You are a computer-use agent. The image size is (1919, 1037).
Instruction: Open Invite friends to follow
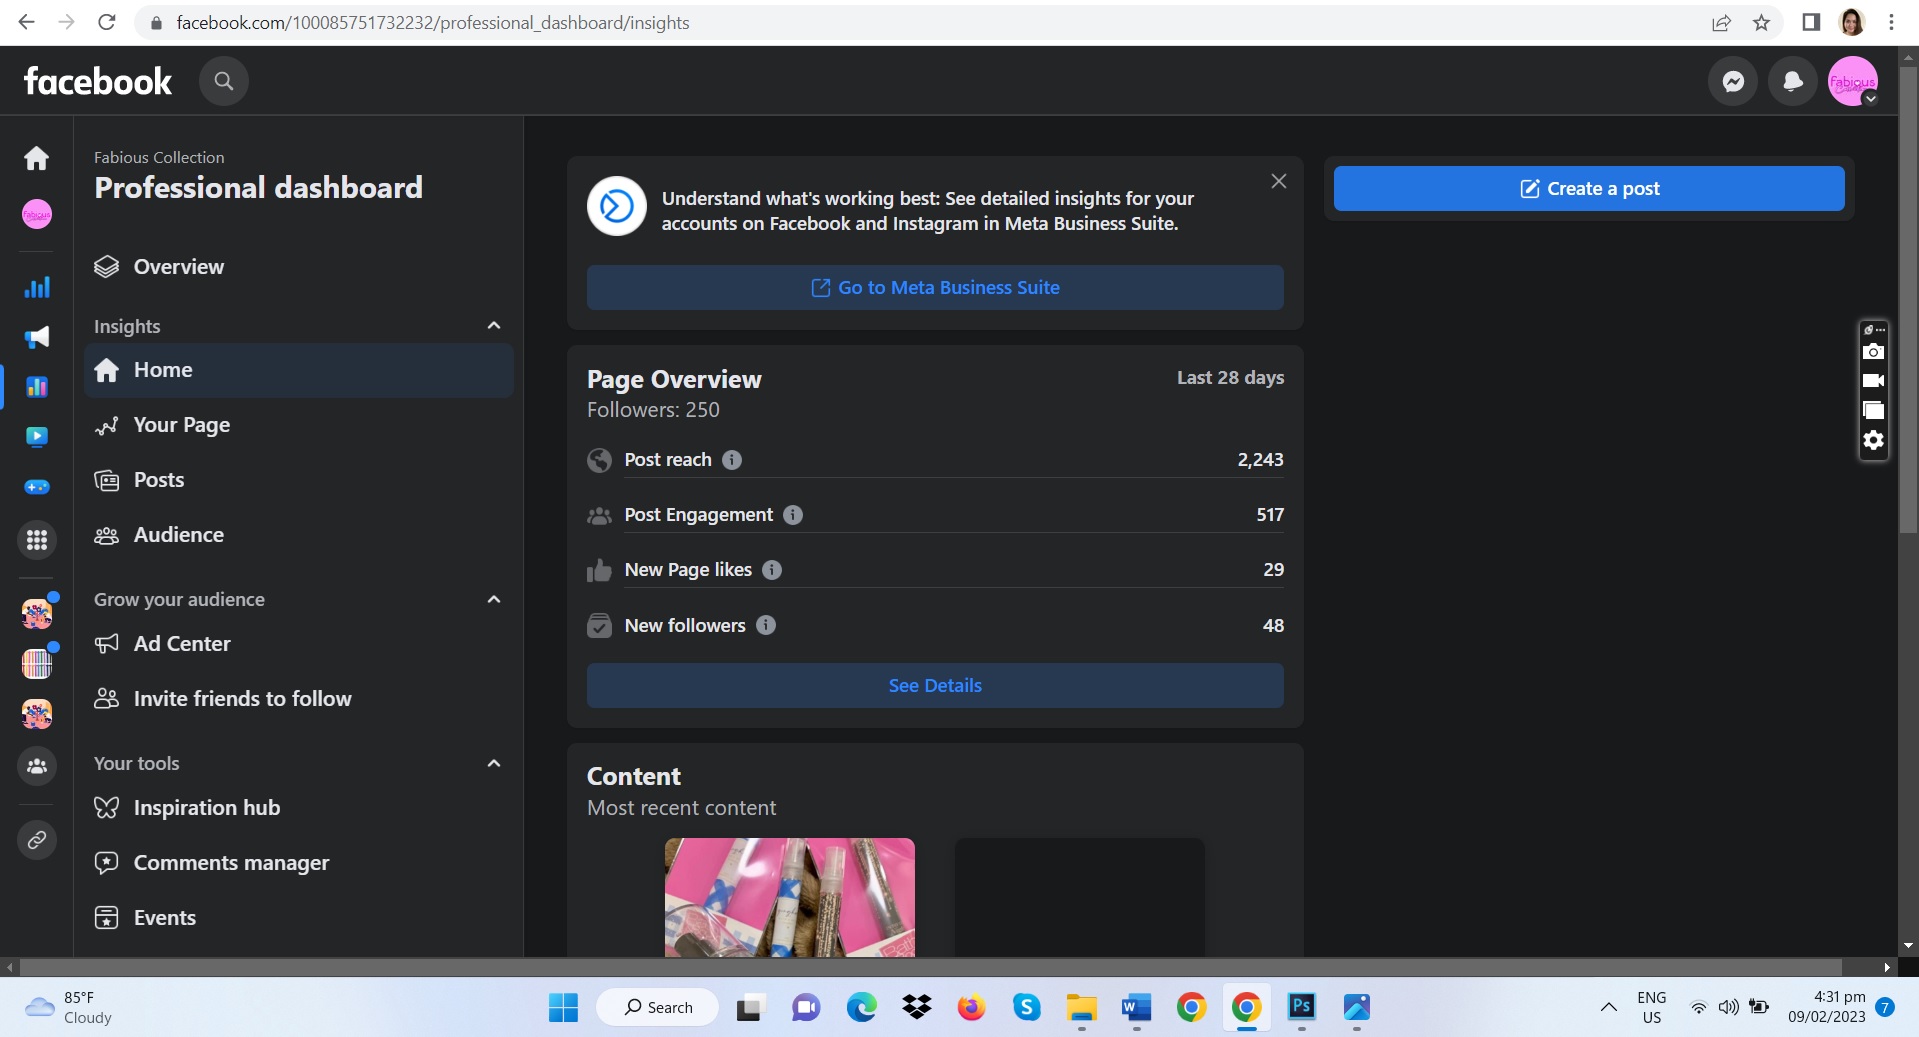point(299,699)
